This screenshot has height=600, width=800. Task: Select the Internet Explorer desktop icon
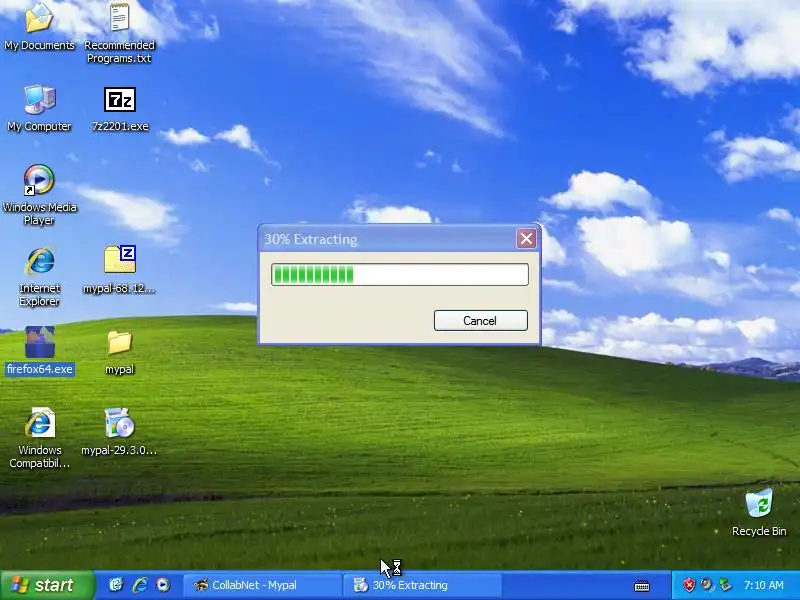point(39,277)
